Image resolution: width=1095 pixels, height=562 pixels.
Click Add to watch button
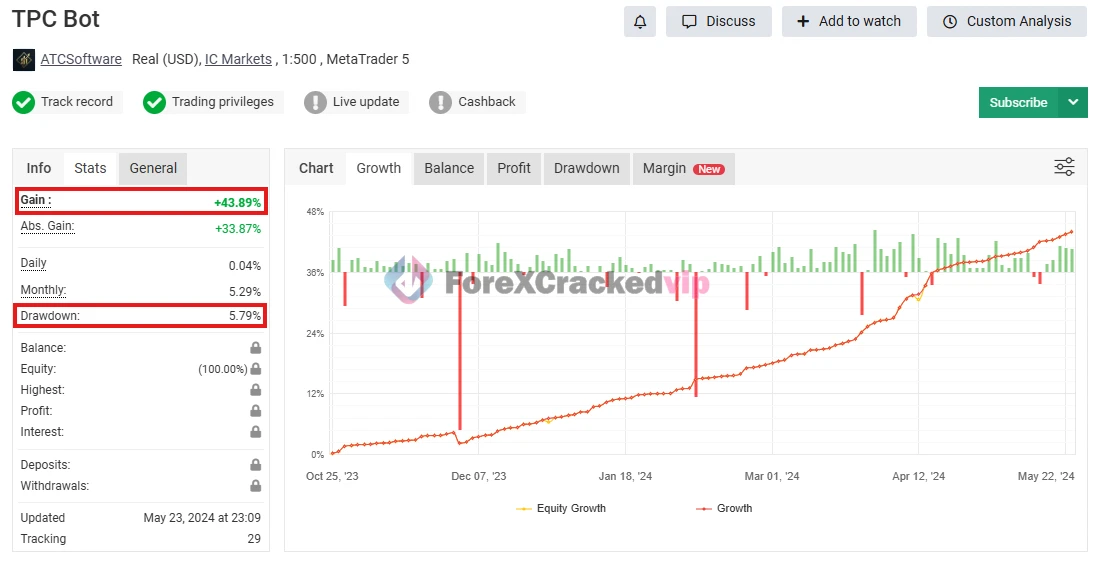(849, 22)
